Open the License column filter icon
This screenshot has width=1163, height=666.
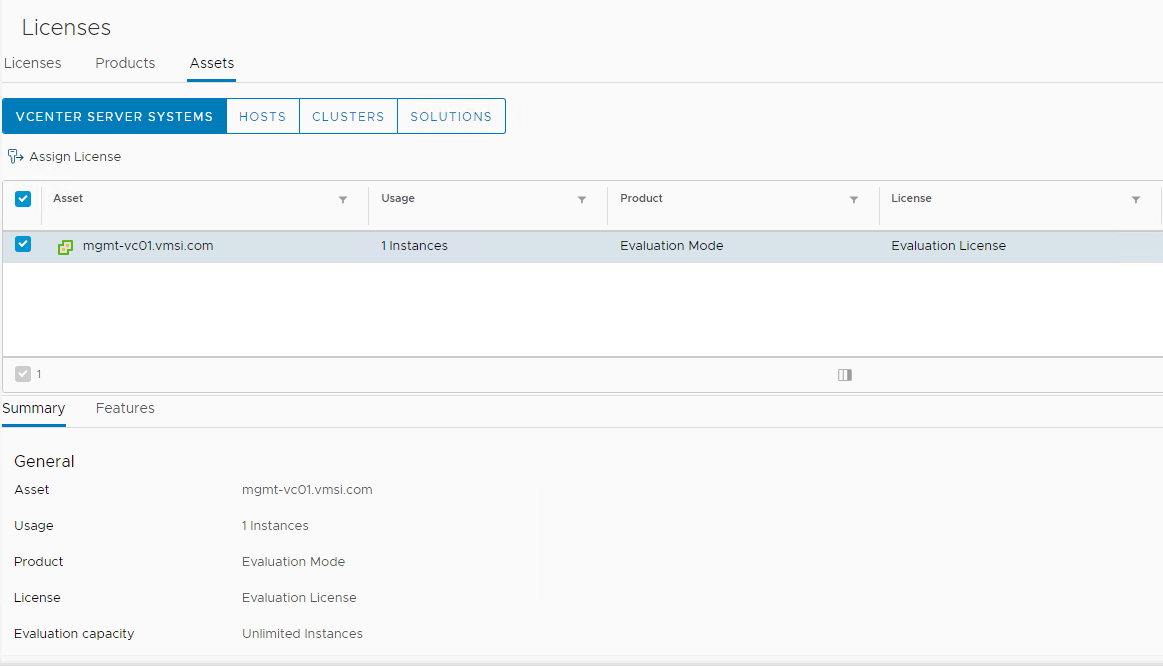(1136, 200)
